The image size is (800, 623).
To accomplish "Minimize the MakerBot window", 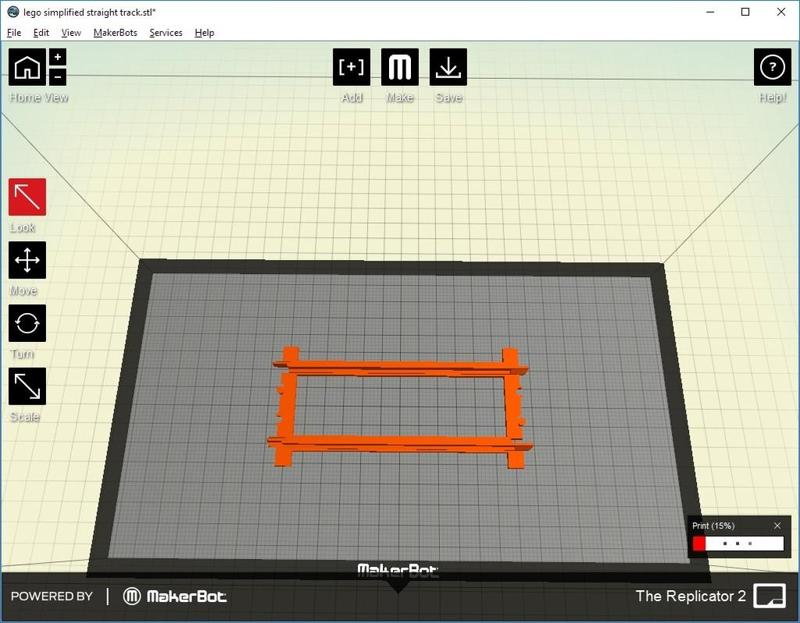I will (x=710, y=12).
